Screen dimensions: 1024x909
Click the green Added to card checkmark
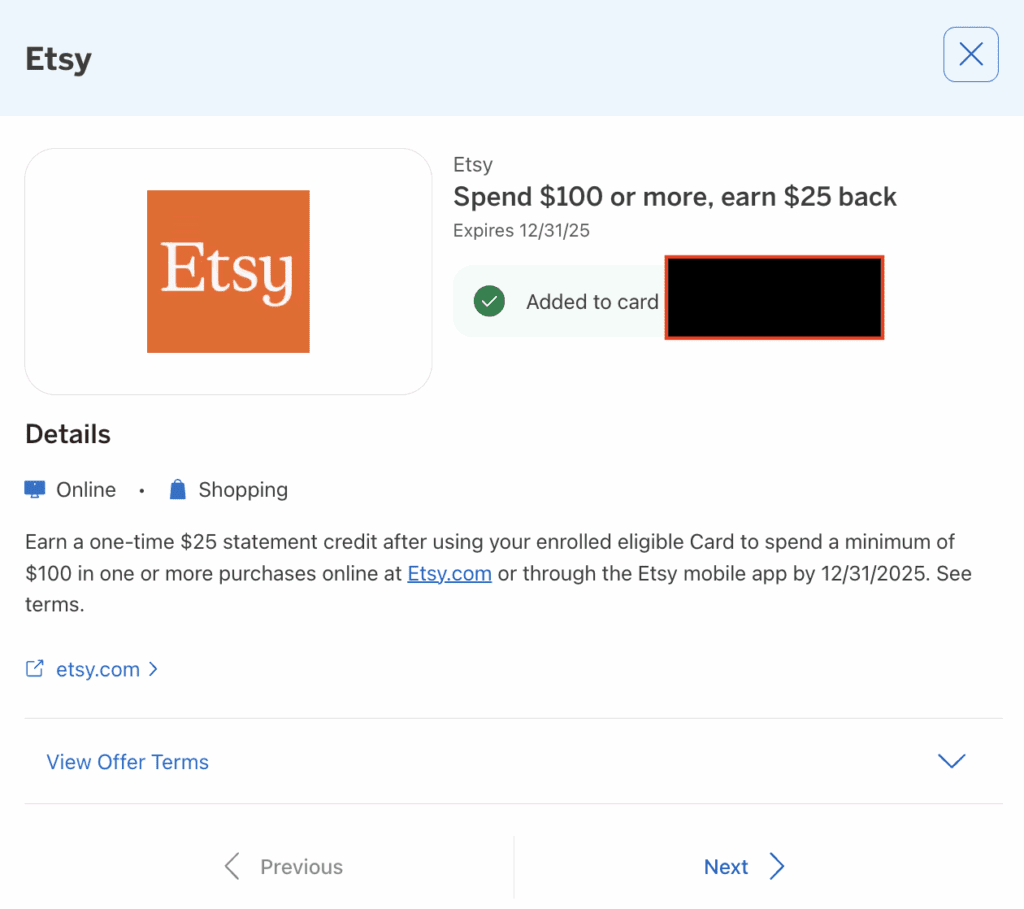[x=489, y=301]
